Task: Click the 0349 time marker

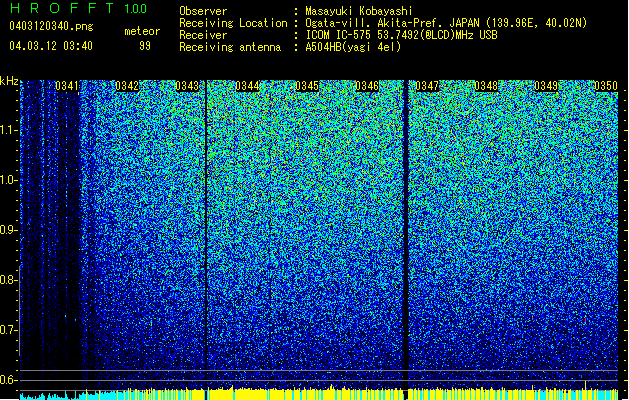Action: pos(546,86)
